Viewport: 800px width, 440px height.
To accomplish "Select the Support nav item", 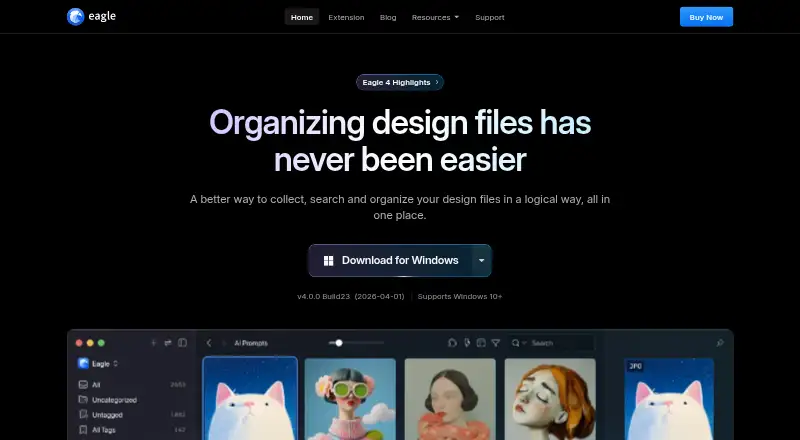I will pyautogui.click(x=490, y=17).
